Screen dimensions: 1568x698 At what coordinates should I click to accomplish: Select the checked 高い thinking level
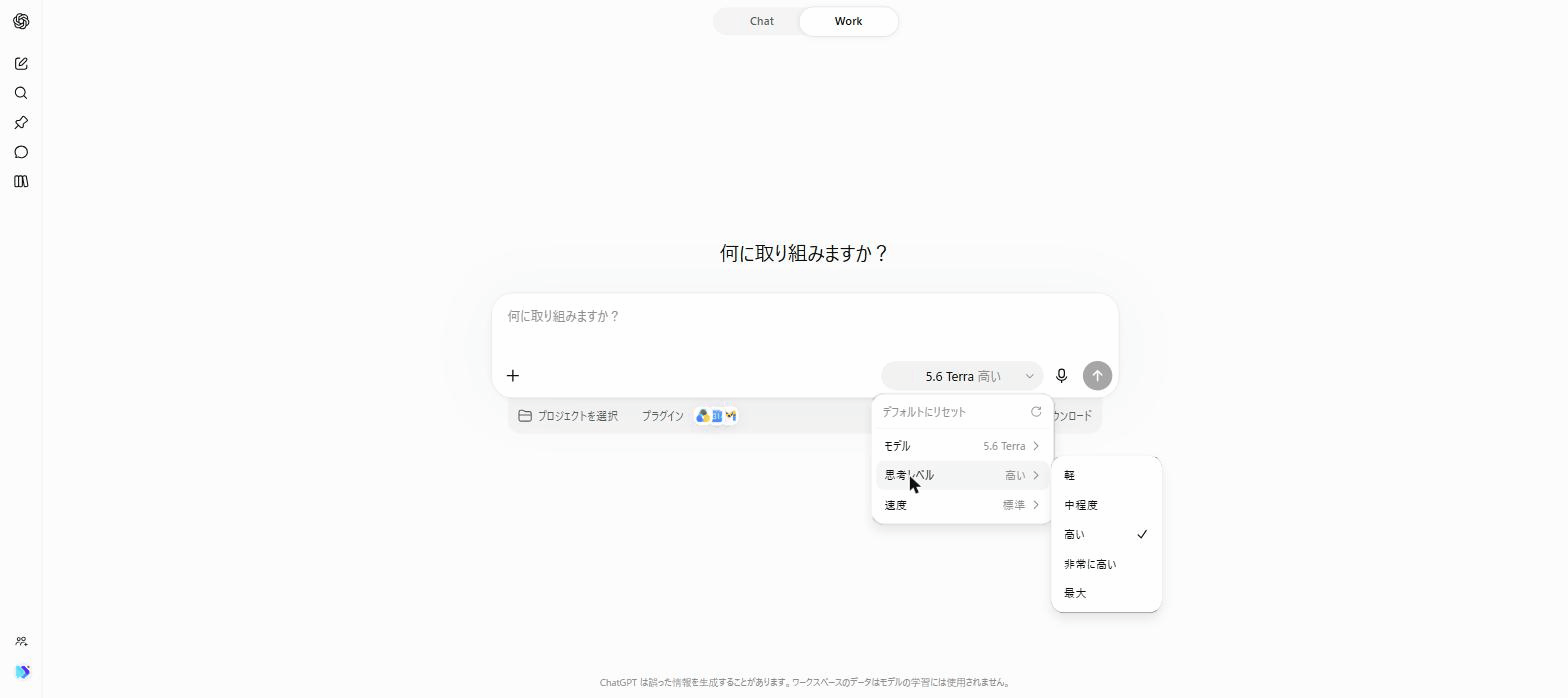click(1106, 535)
